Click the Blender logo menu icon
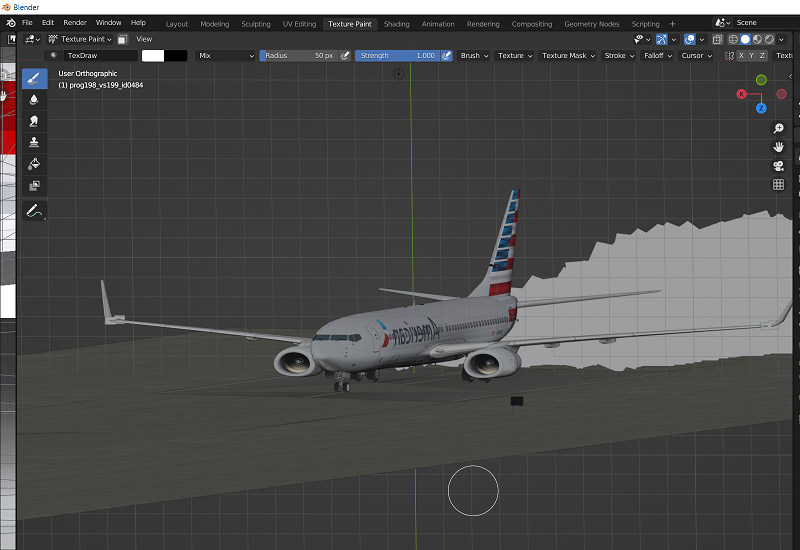 [11, 23]
